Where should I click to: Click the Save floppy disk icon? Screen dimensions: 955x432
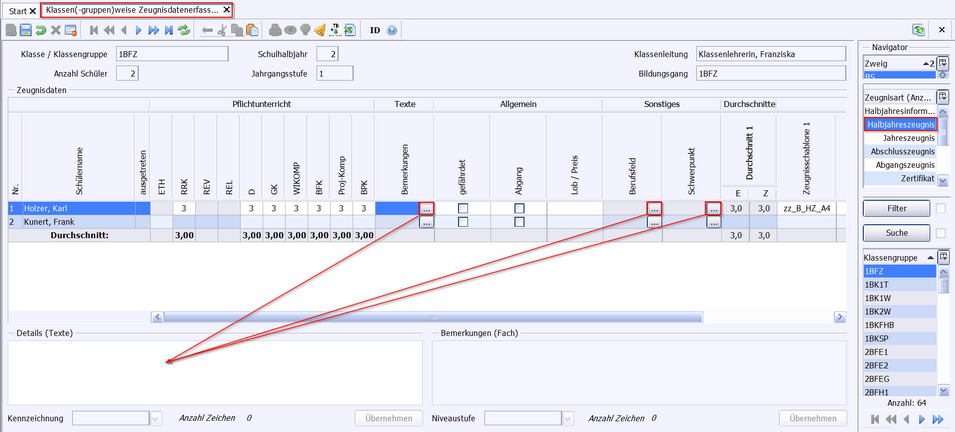[26, 30]
